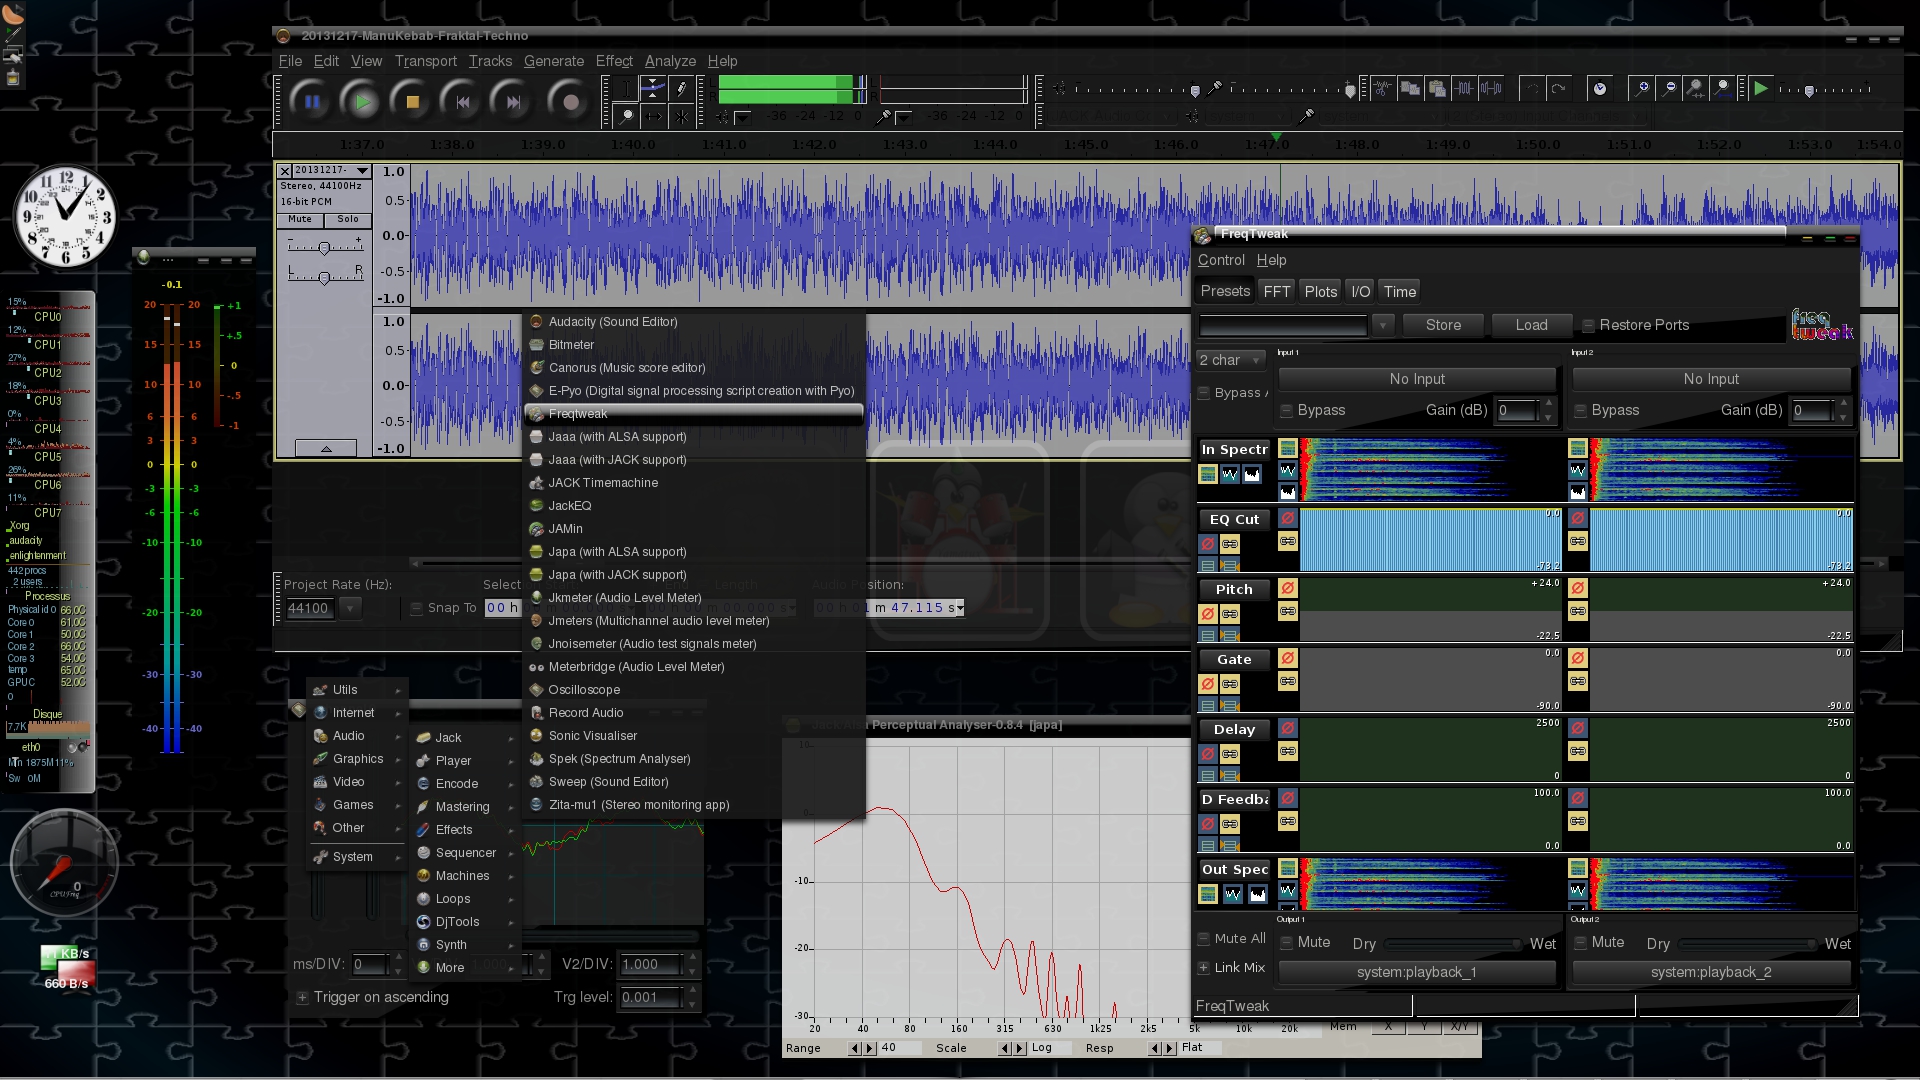Select the Draw pencil tool
This screenshot has width=1920, height=1080.
681,89
